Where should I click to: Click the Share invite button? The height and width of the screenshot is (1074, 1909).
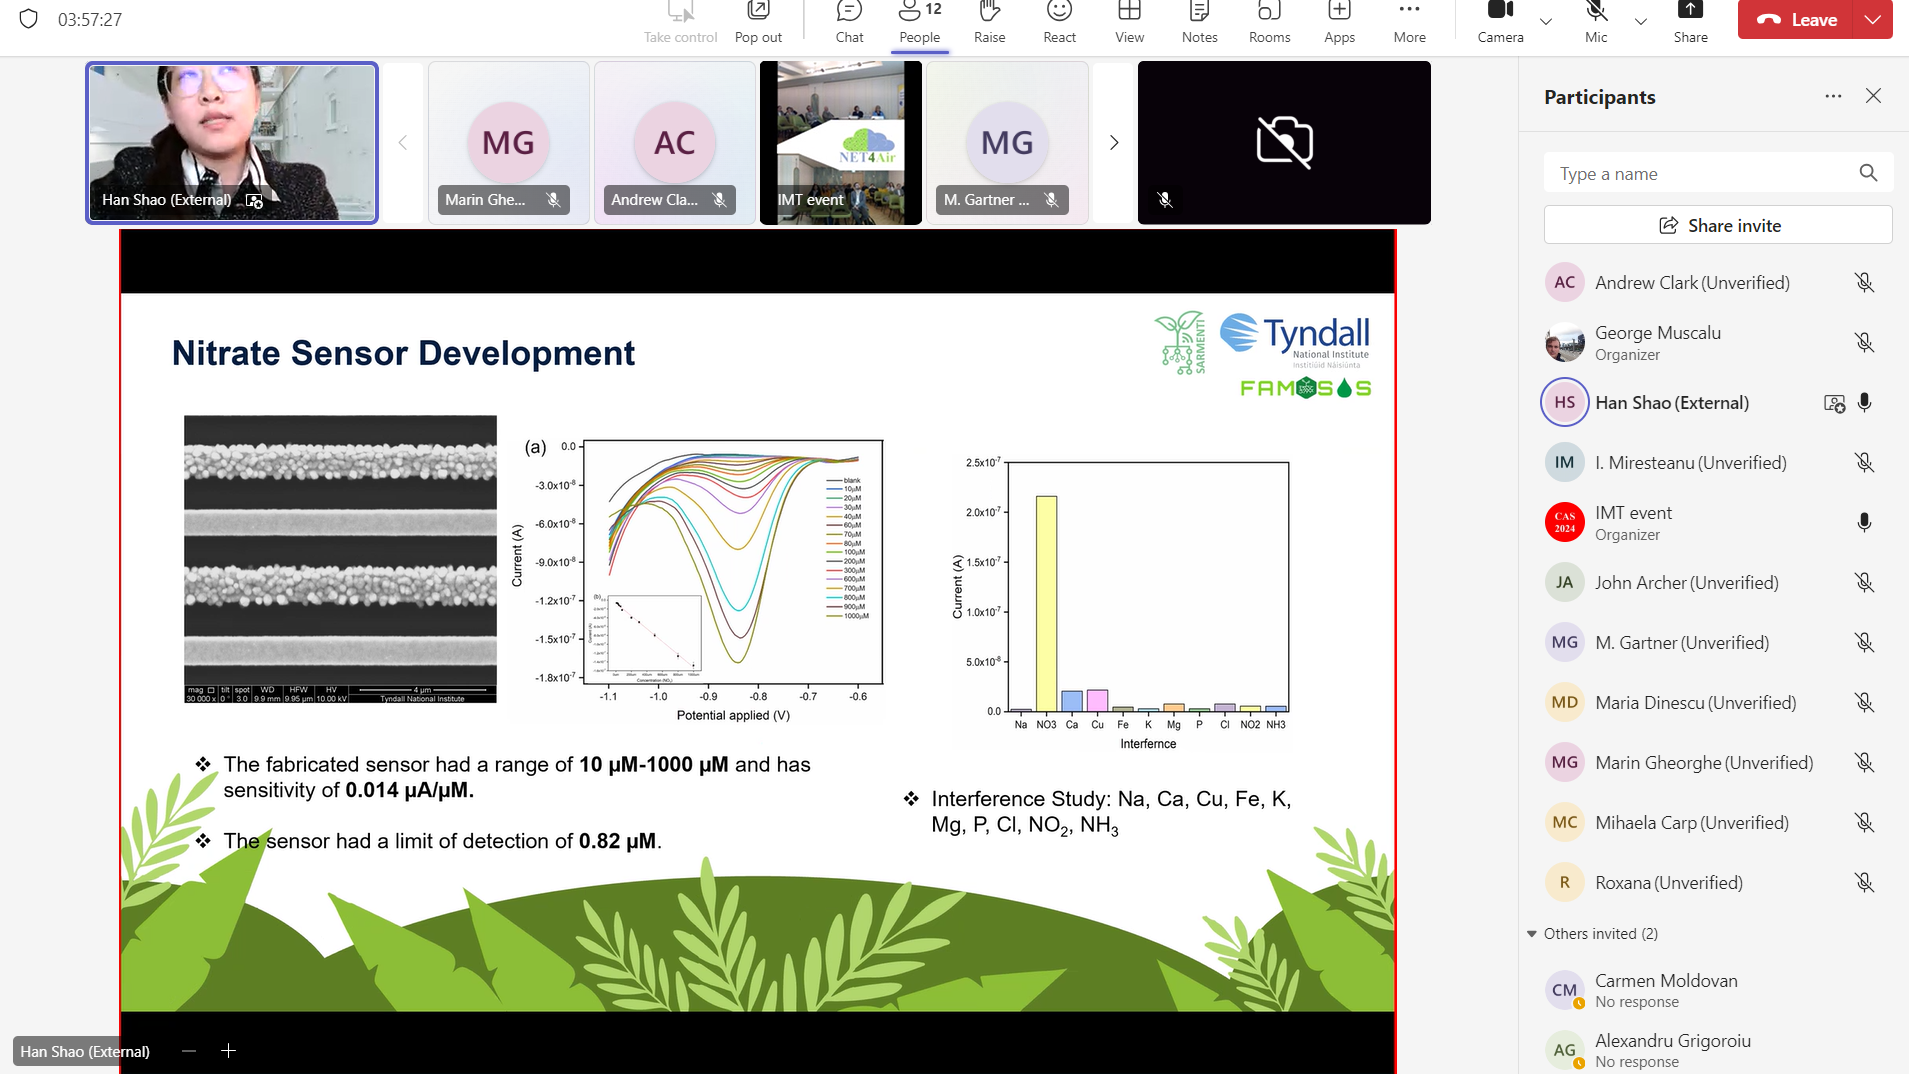click(x=1718, y=225)
